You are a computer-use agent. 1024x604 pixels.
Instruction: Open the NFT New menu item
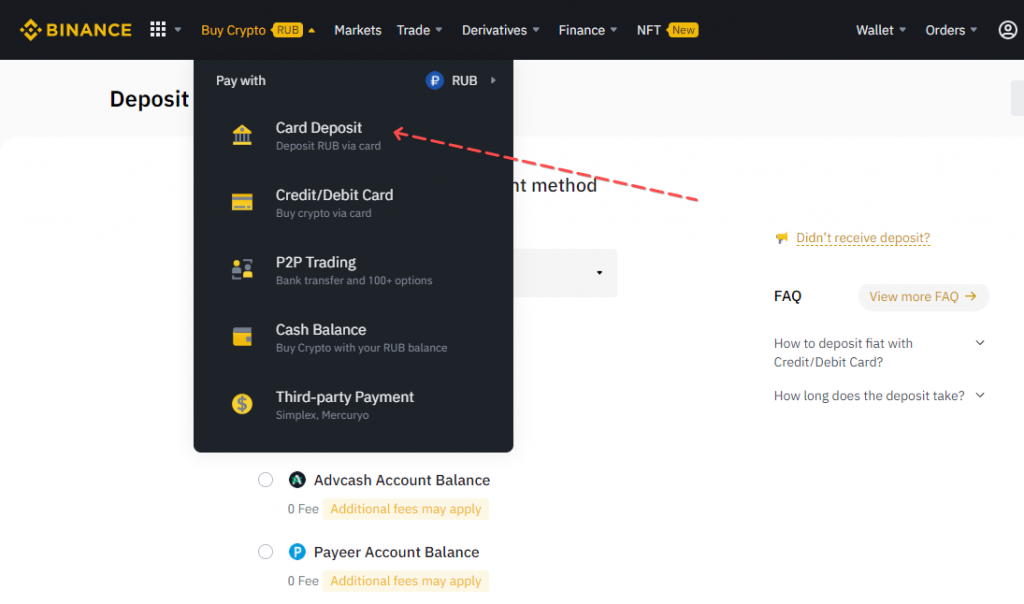click(667, 30)
